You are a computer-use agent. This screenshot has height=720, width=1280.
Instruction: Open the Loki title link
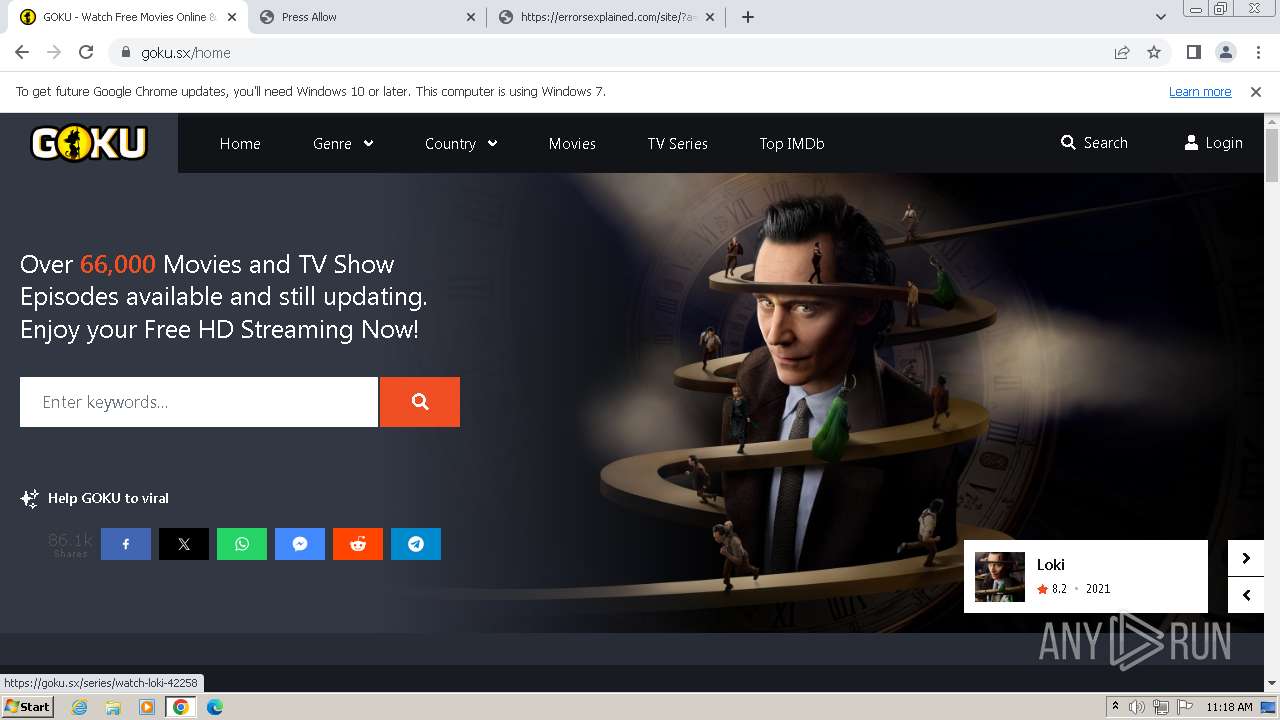[1050, 565]
